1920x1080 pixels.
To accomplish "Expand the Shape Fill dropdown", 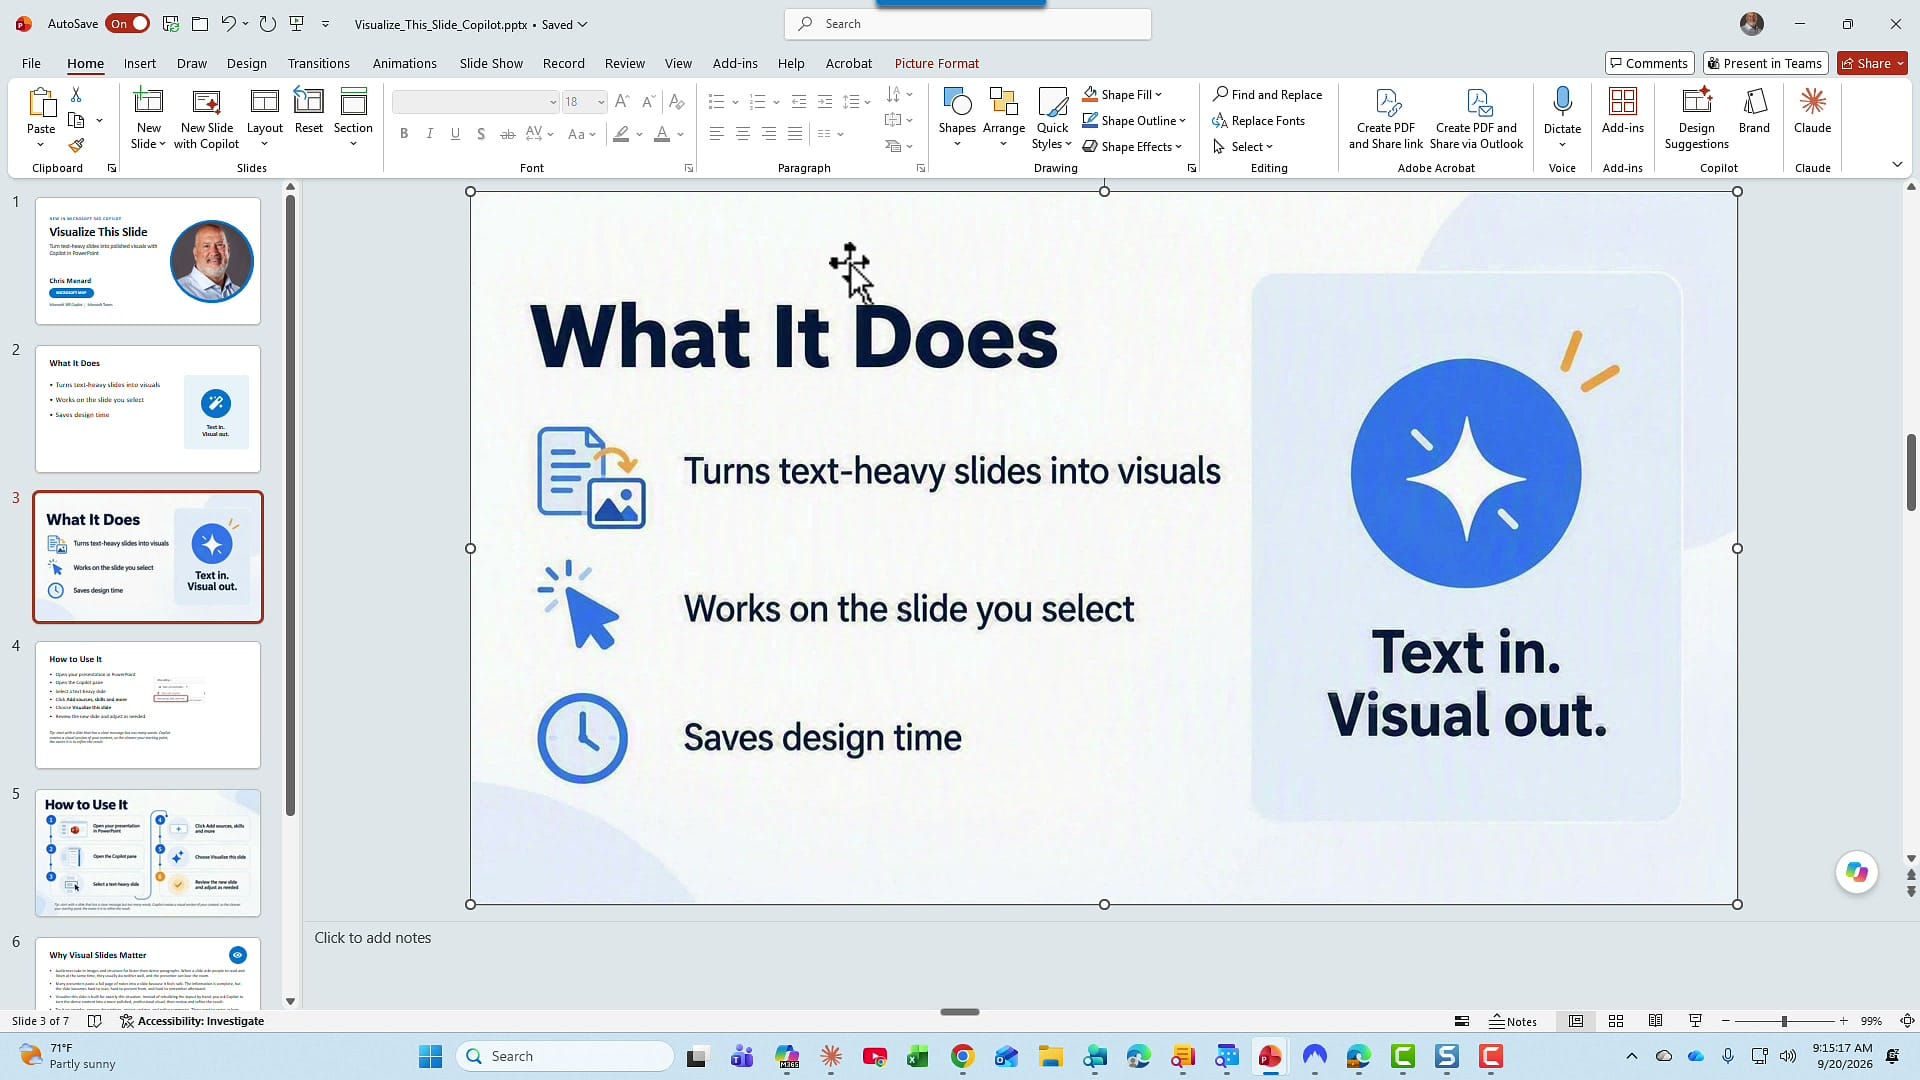I will 1159,95.
